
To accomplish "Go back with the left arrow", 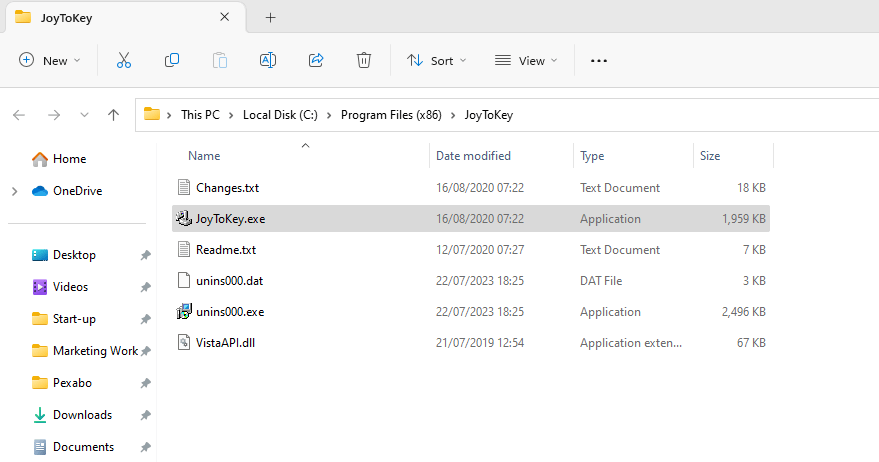I will tap(19, 115).
